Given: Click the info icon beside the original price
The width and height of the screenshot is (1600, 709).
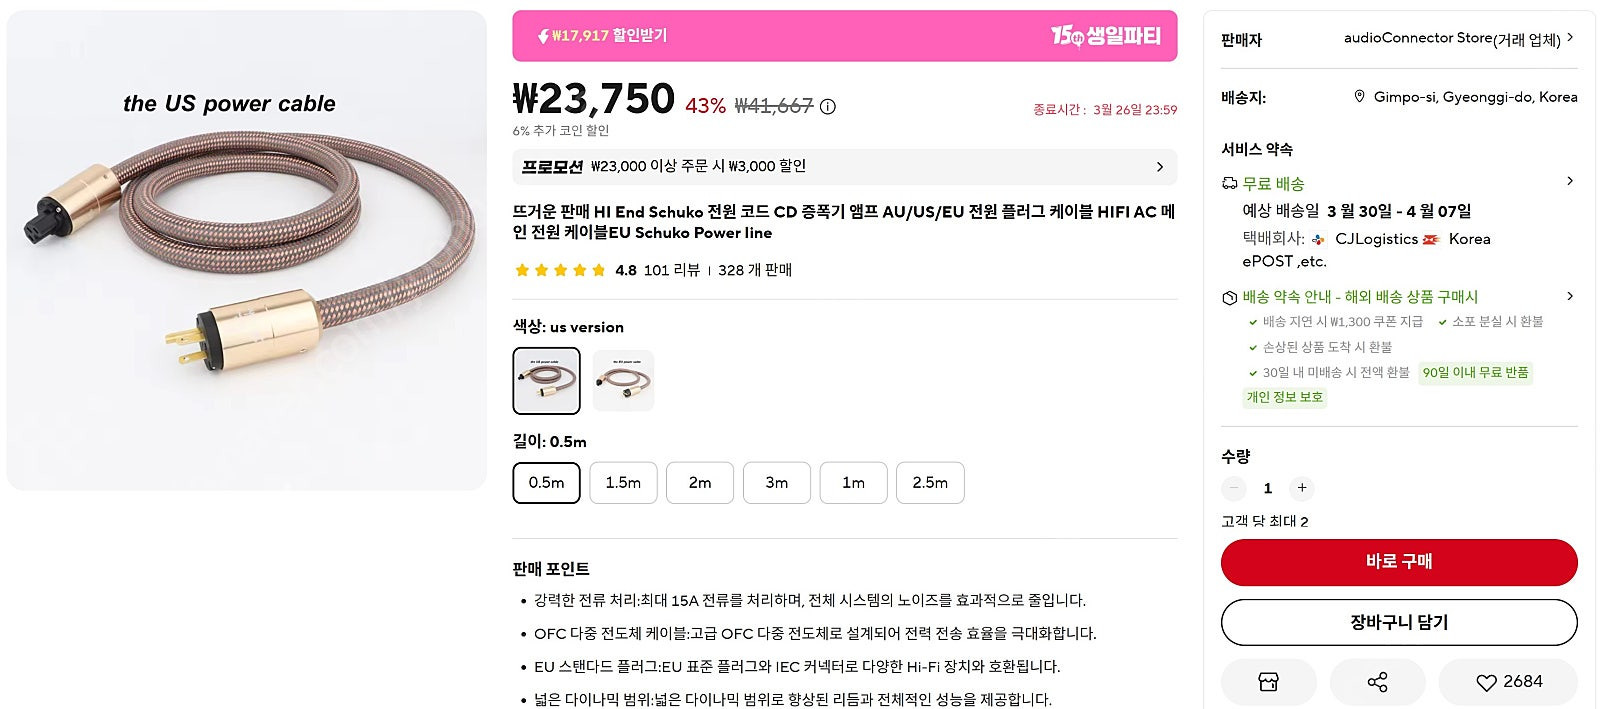Looking at the screenshot, I should coord(828,106).
